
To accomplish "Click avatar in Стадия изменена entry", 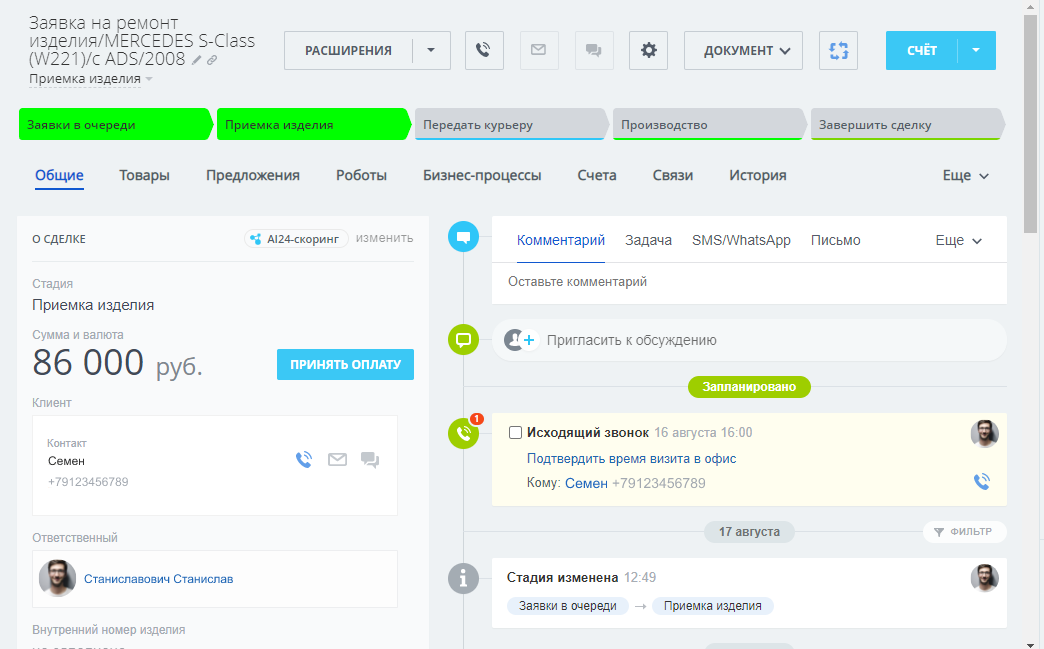I will 985,578.
